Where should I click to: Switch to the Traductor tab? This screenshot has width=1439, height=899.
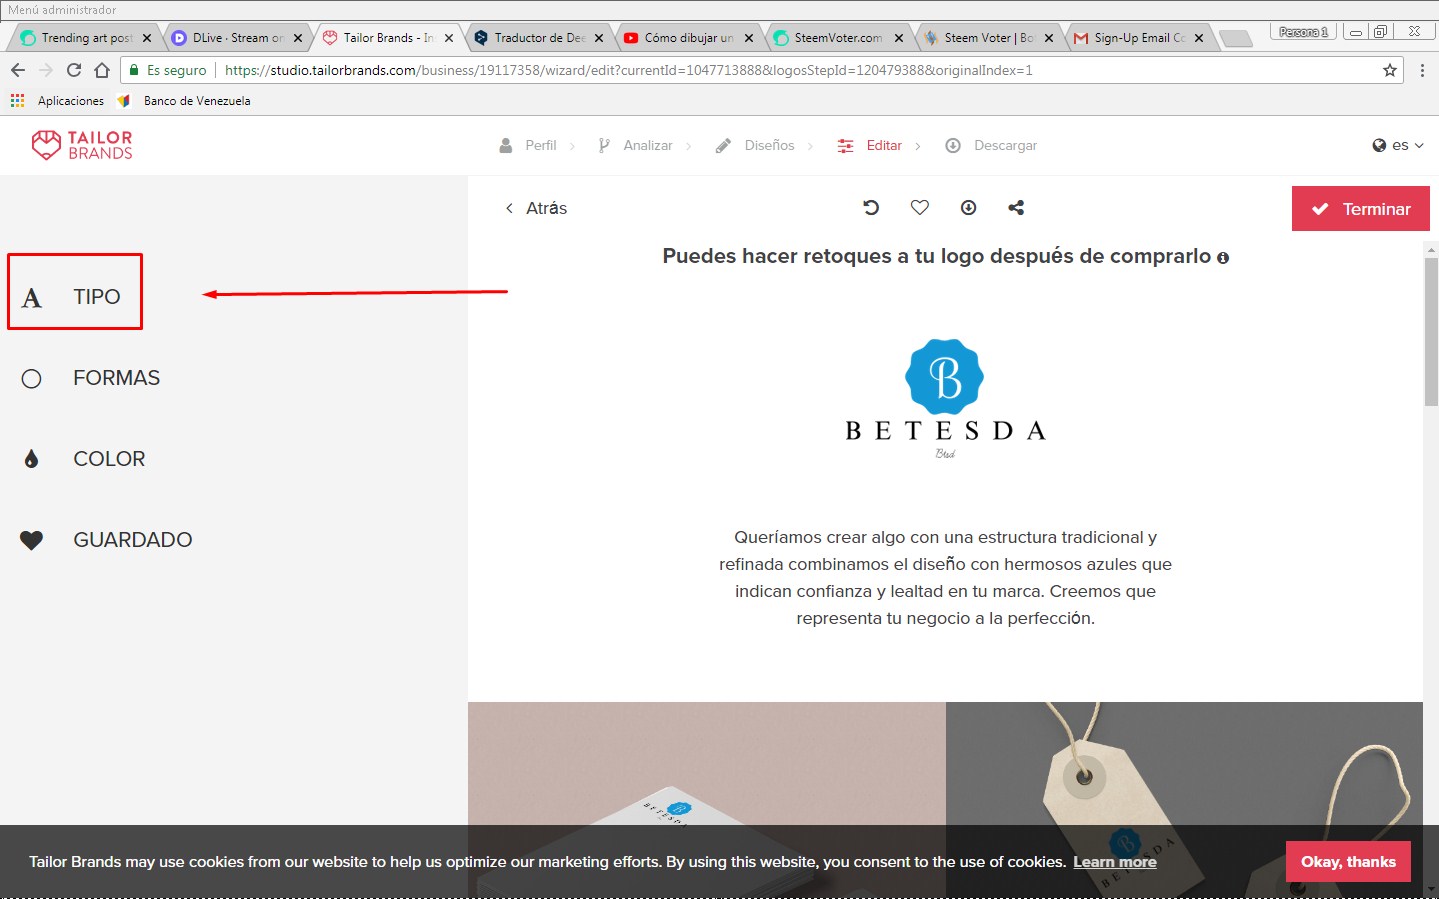pyautogui.click(x=539, y=38)
